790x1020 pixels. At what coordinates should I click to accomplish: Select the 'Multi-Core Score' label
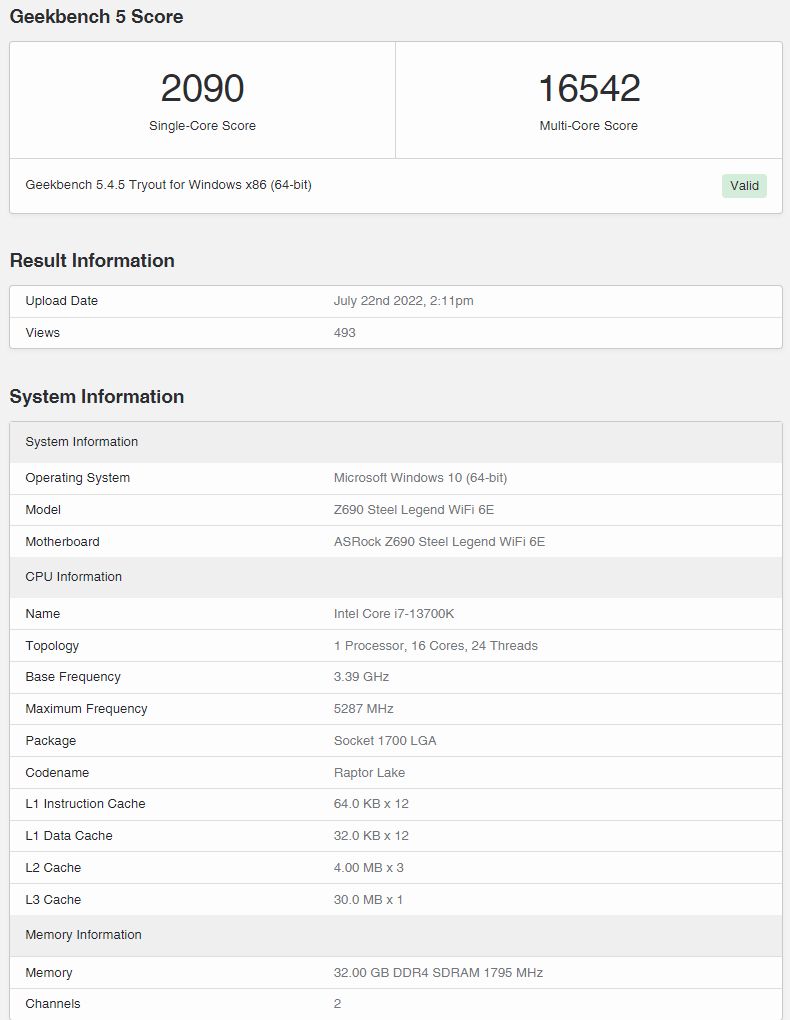[x=589, y=126]
